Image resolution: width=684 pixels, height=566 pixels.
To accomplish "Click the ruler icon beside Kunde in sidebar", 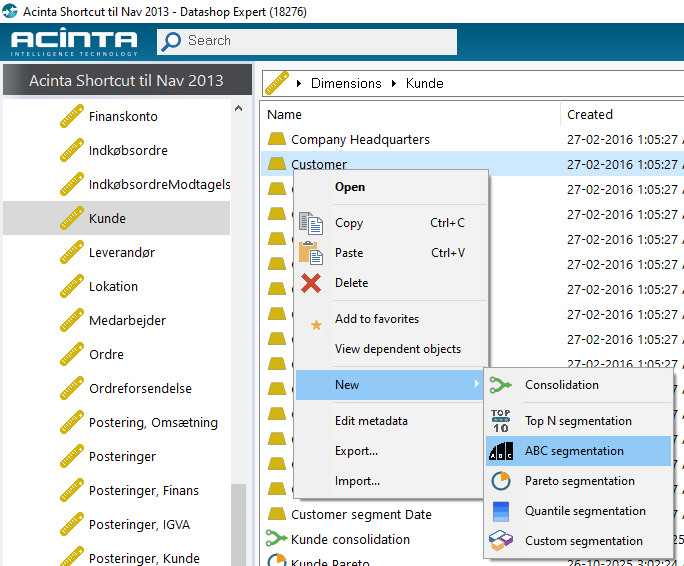I will pos(72,218).
